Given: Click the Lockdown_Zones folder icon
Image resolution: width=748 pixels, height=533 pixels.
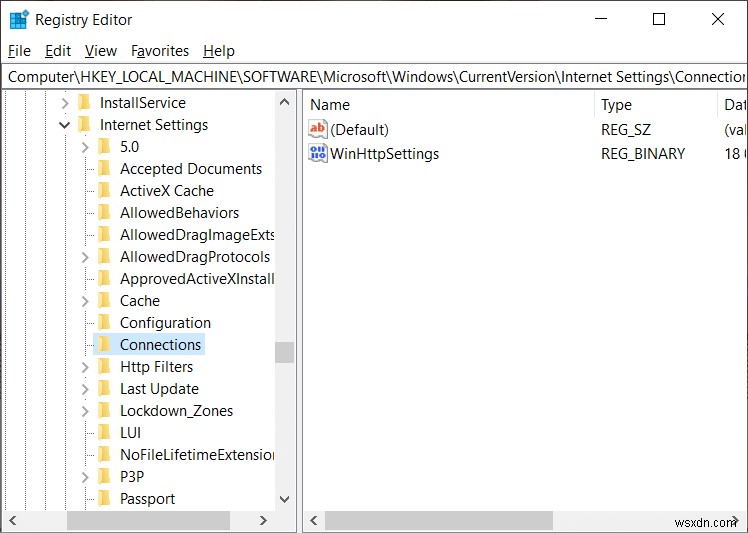Looking at the screenshot, I should coord(104,410).
